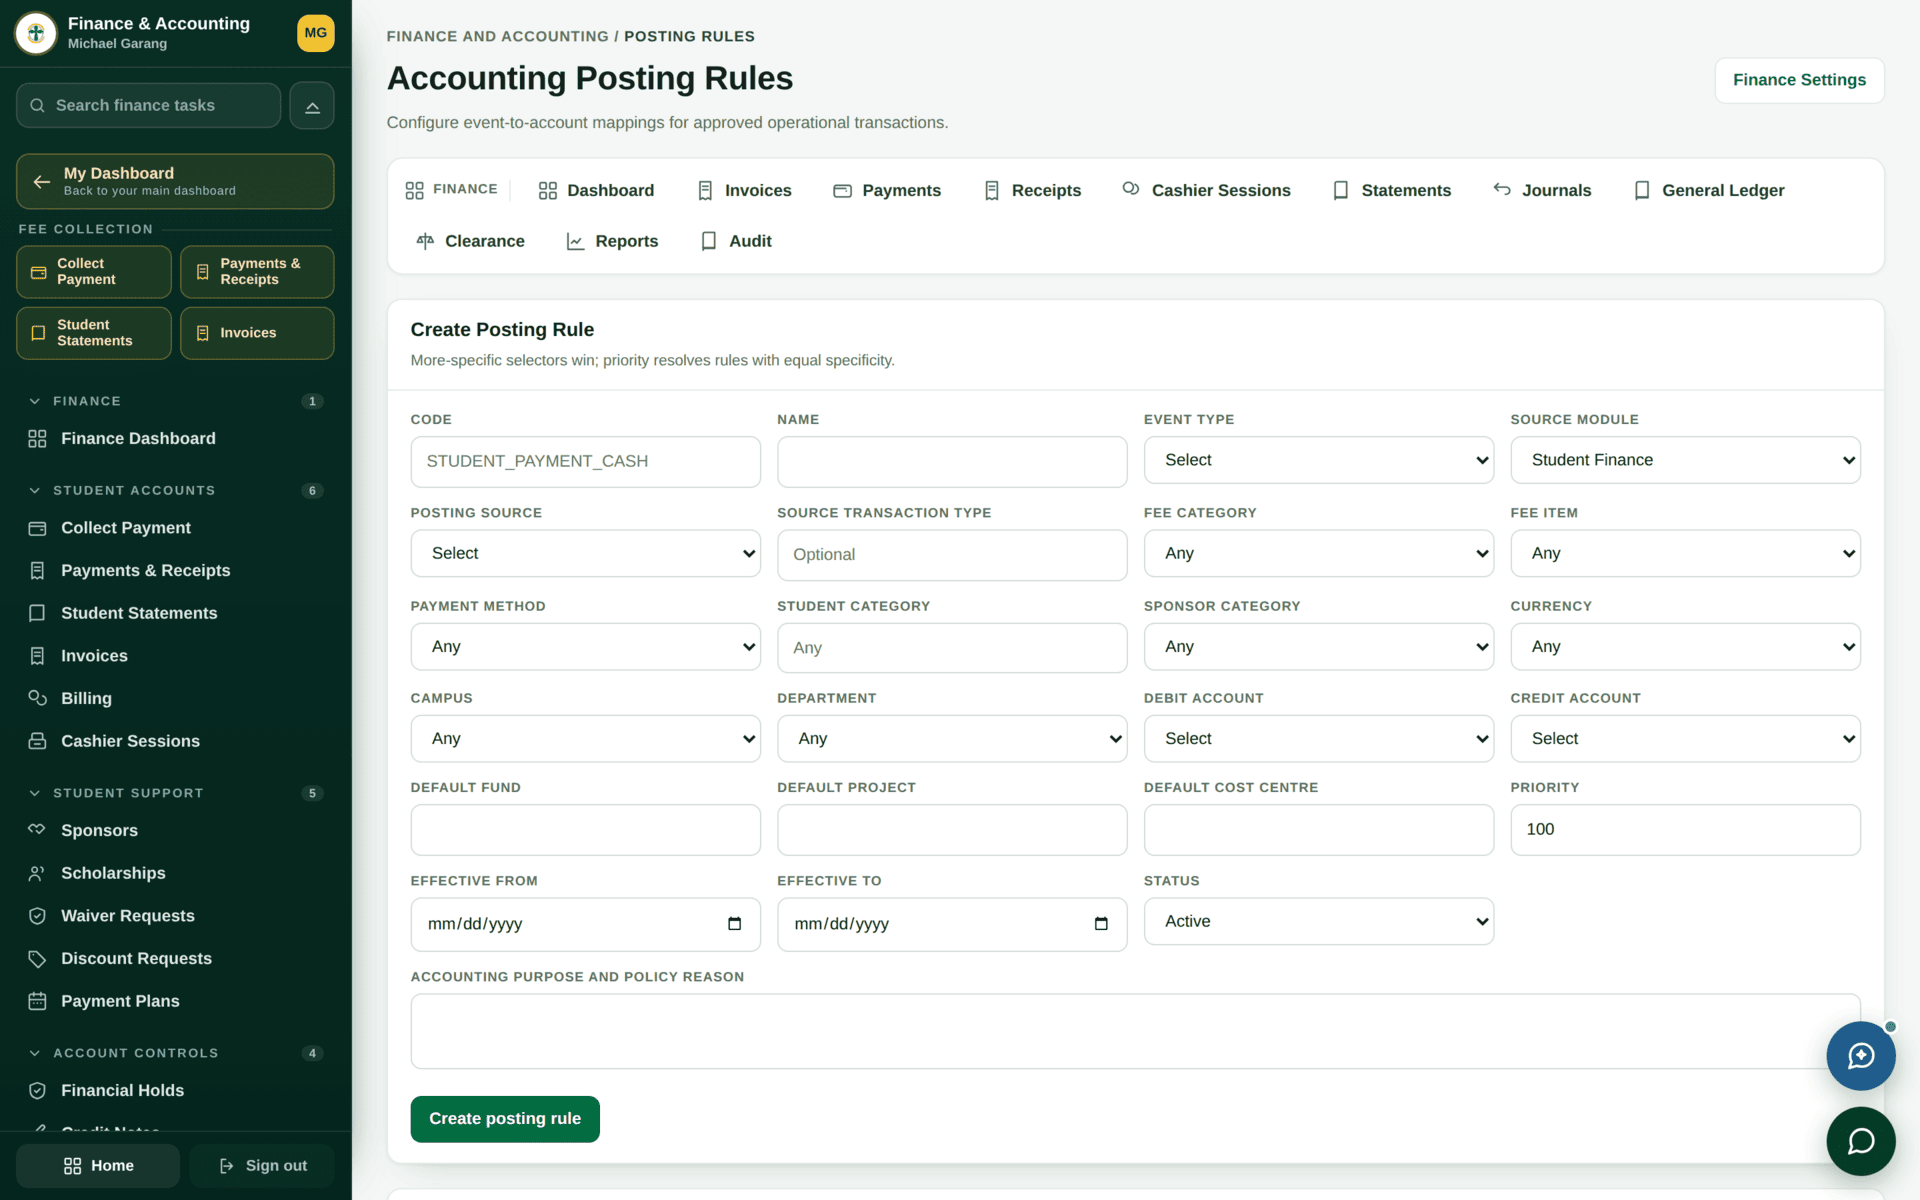Click the Payments & Receipts quick button
The height and width of the screenshot is (1200, 1920).
pyautogui.click(x=257, y=272)
